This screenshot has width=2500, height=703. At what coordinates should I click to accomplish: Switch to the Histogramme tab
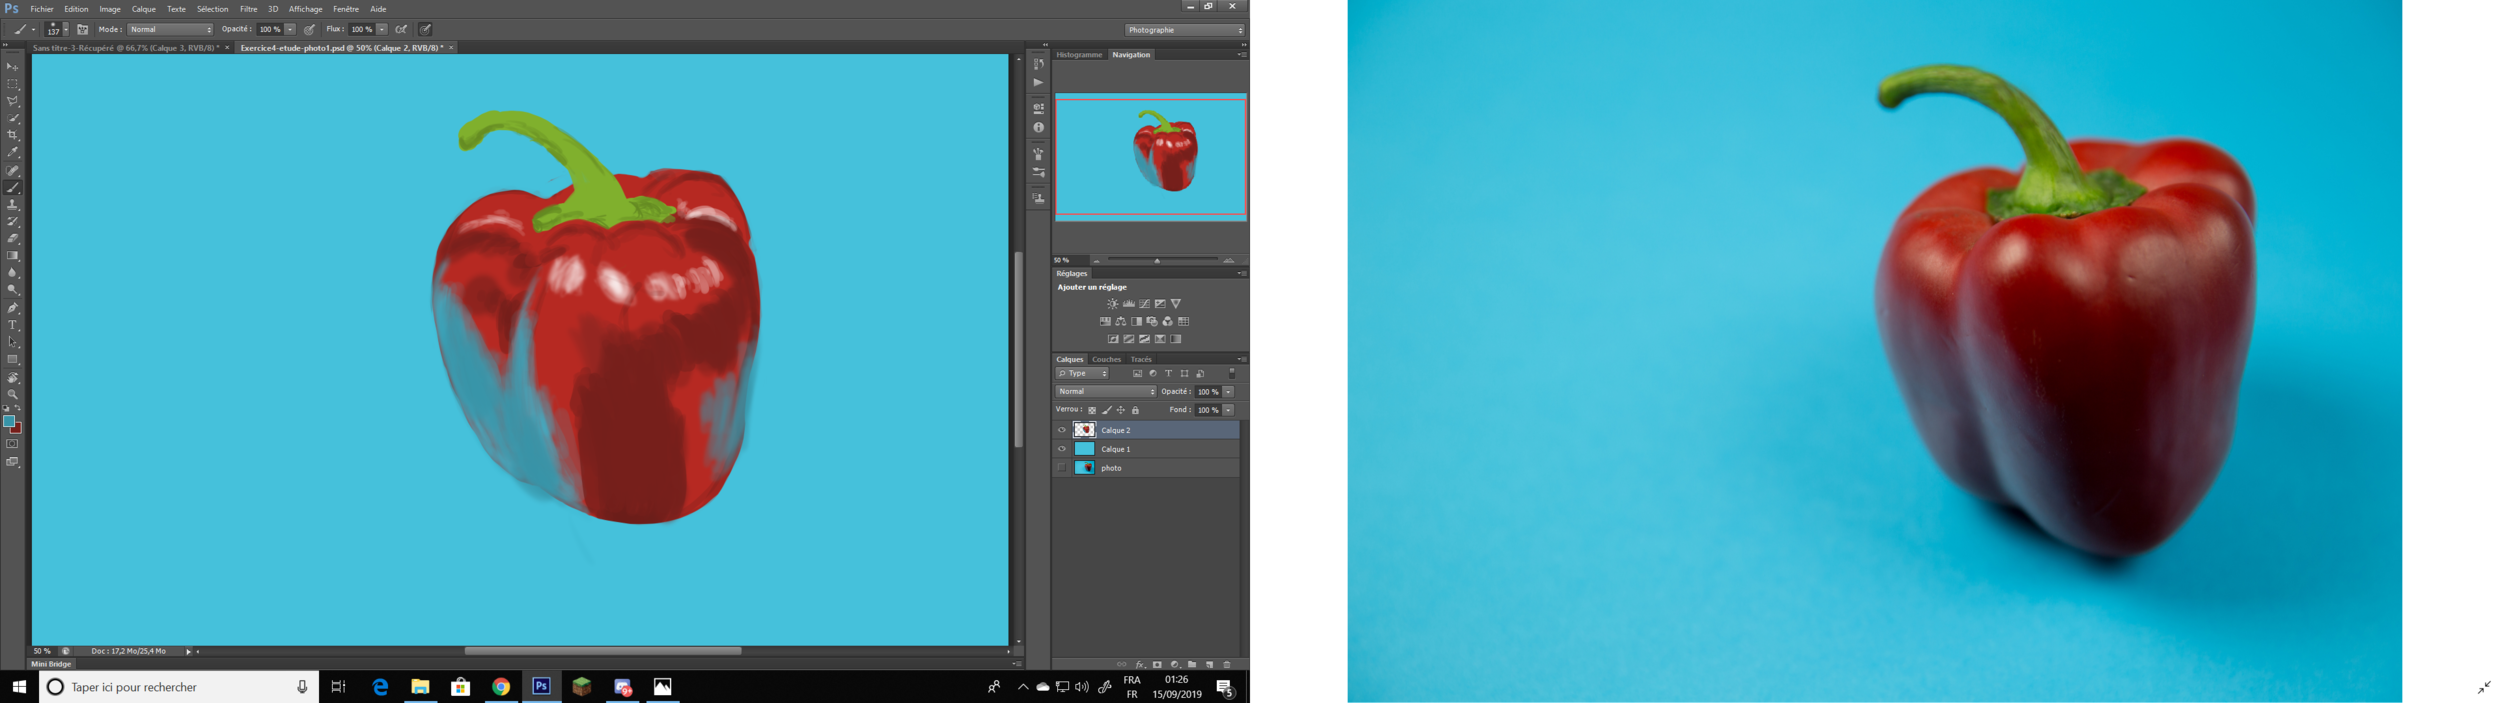(1079, 55)
